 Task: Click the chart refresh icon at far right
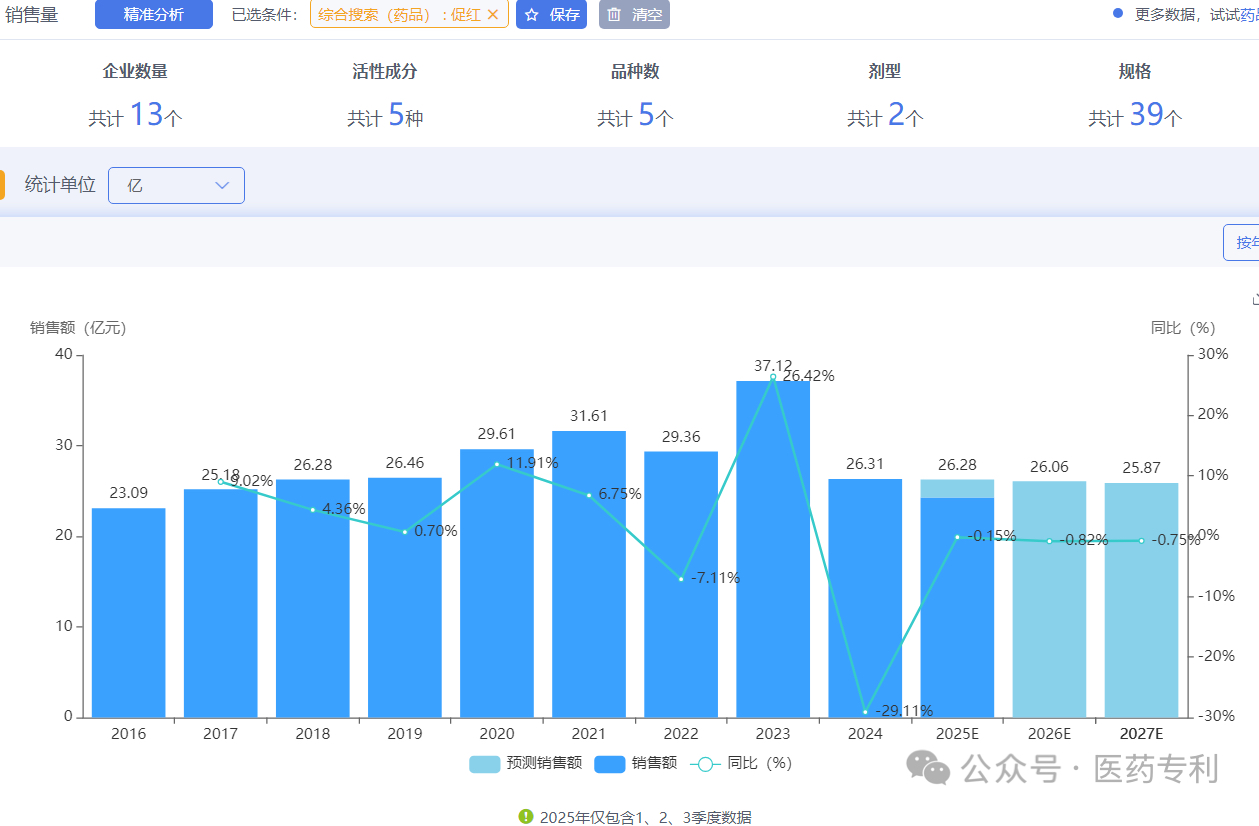click(x=1254, y=299)
